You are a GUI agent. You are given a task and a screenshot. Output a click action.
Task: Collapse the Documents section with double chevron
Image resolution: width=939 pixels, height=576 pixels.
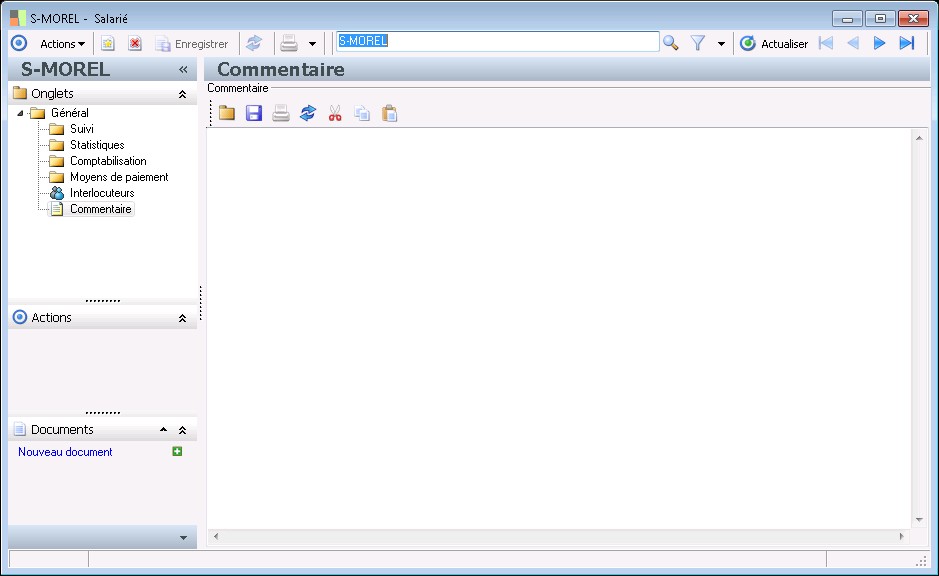pyautogui.click(x=183, y=430)
